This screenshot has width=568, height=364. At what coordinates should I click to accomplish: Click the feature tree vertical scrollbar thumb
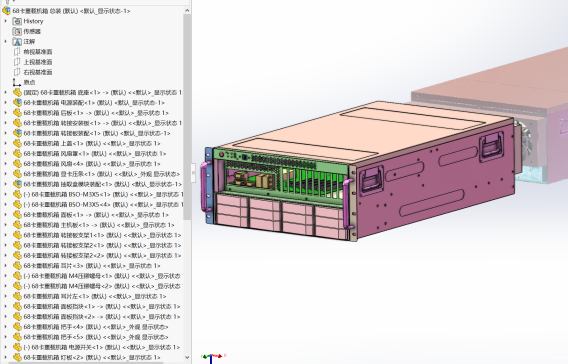coord(187,117)
